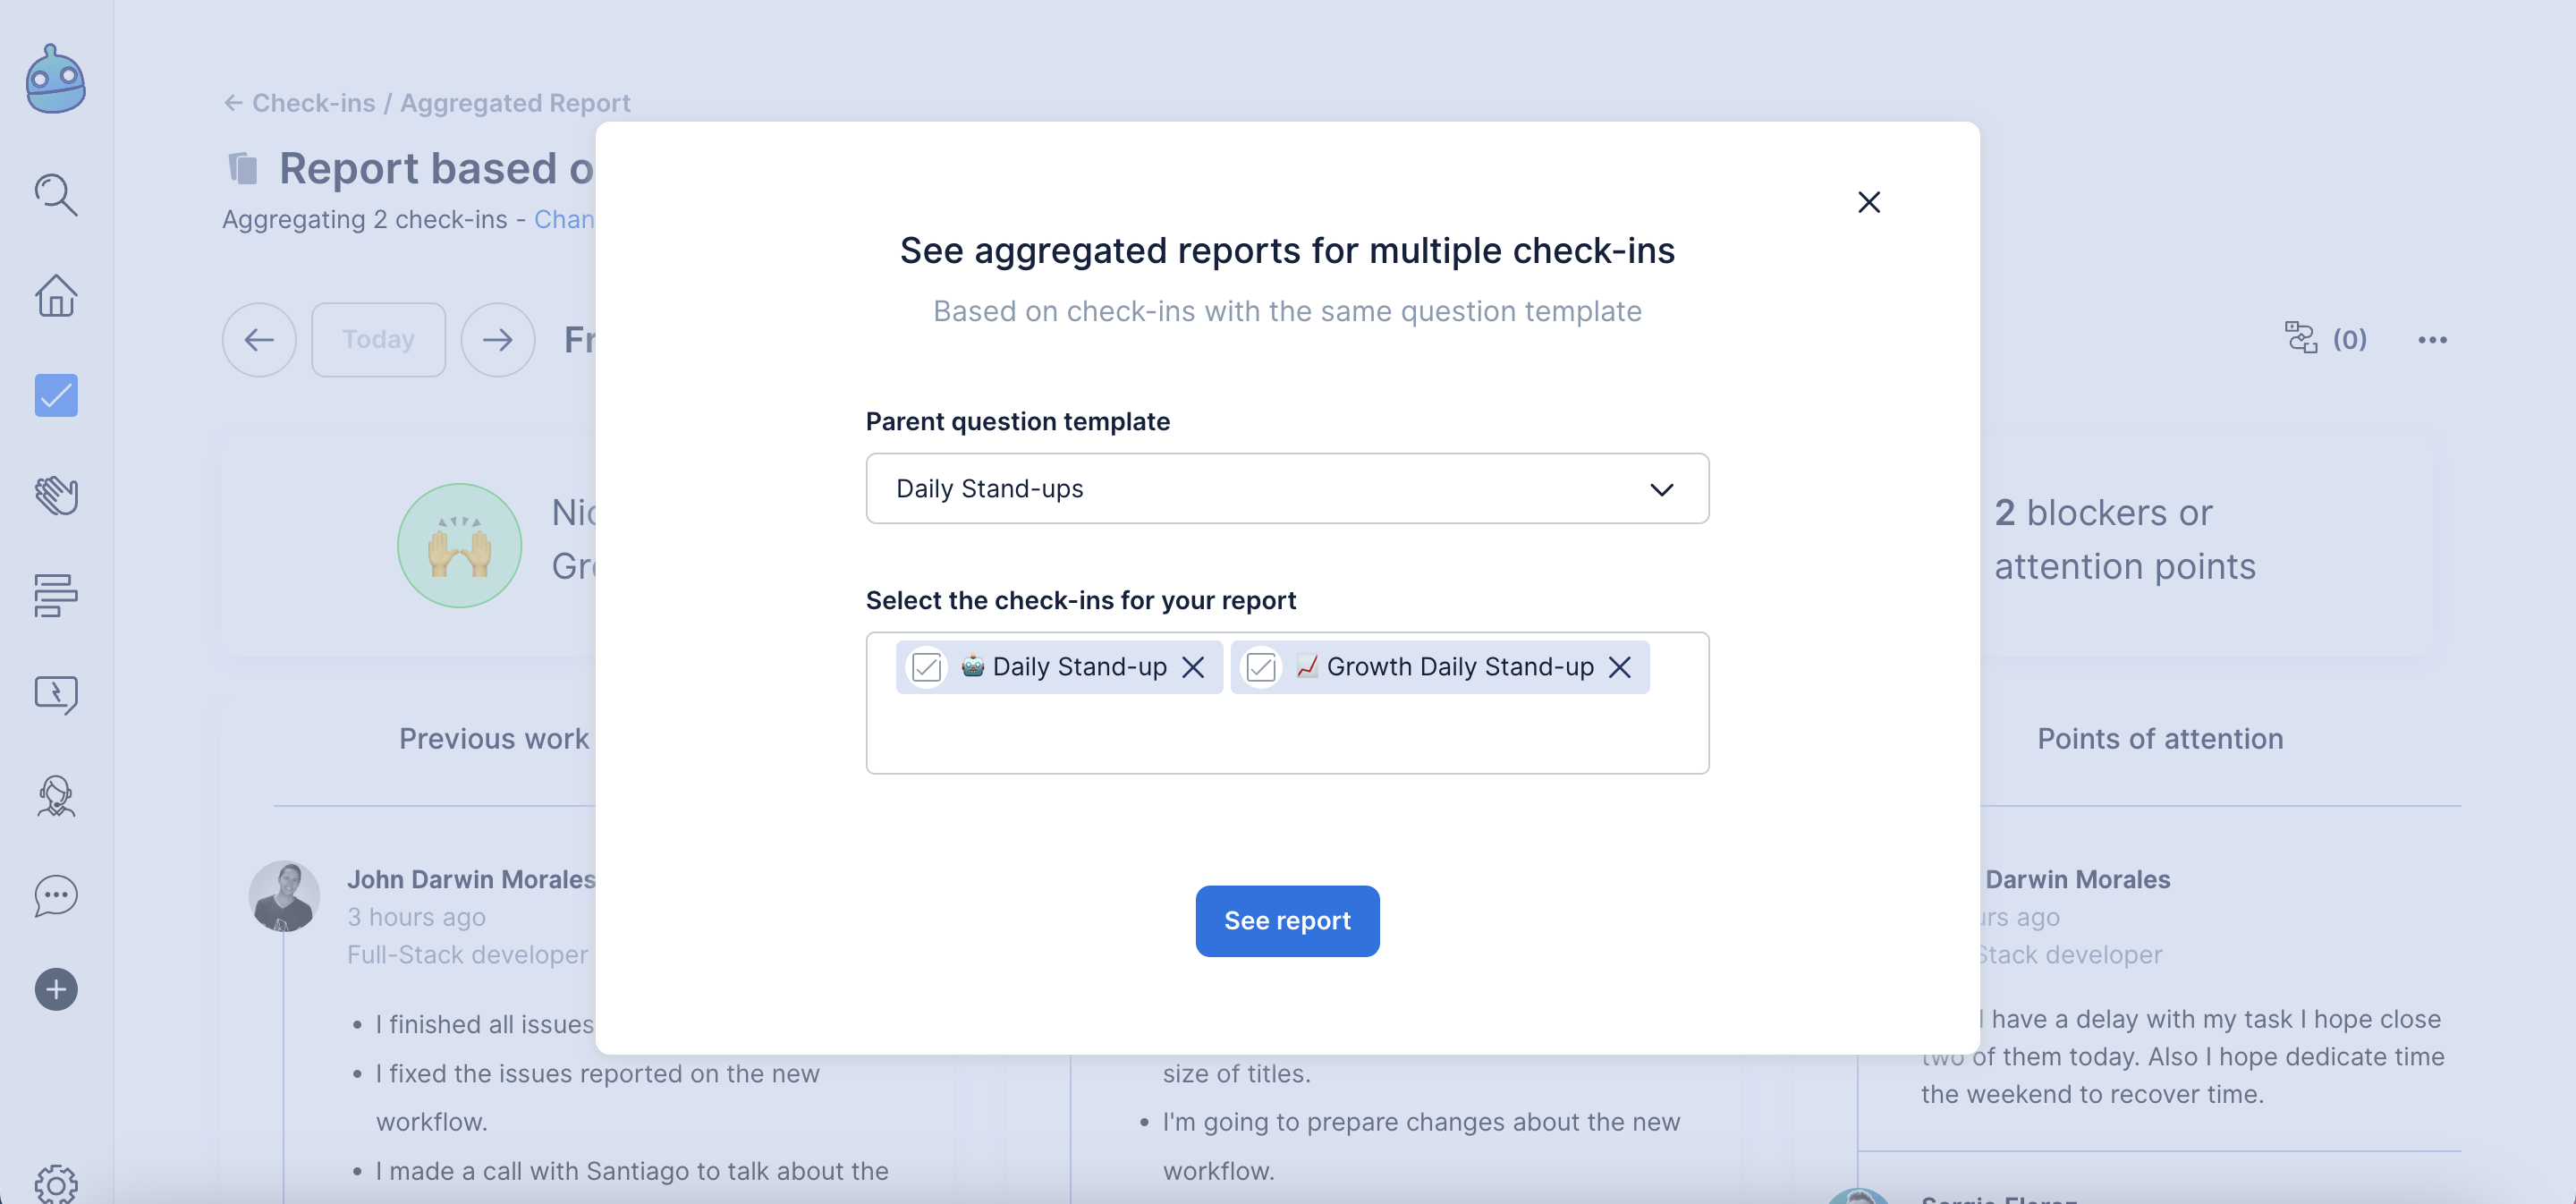Click inside the check-ins selection field
The height and width of the screenshot is (1204, 2576).
[1287, 735]
